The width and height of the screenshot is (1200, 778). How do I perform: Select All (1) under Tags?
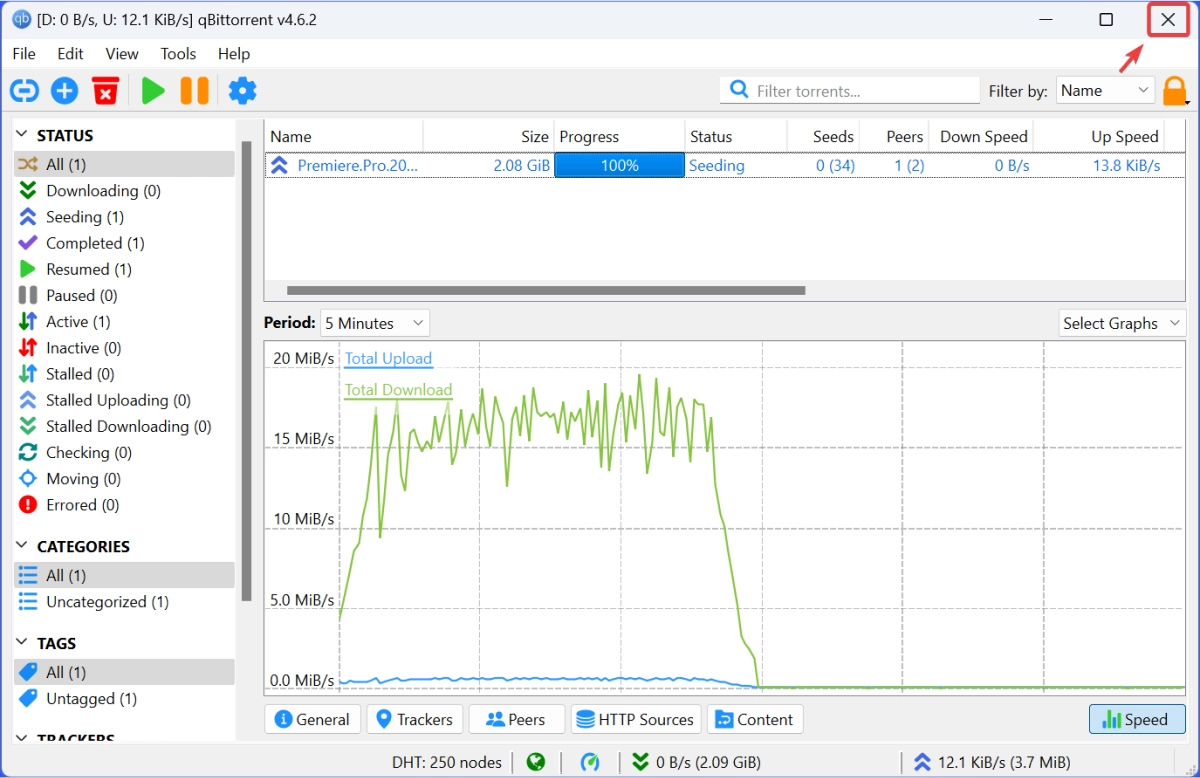124,672
